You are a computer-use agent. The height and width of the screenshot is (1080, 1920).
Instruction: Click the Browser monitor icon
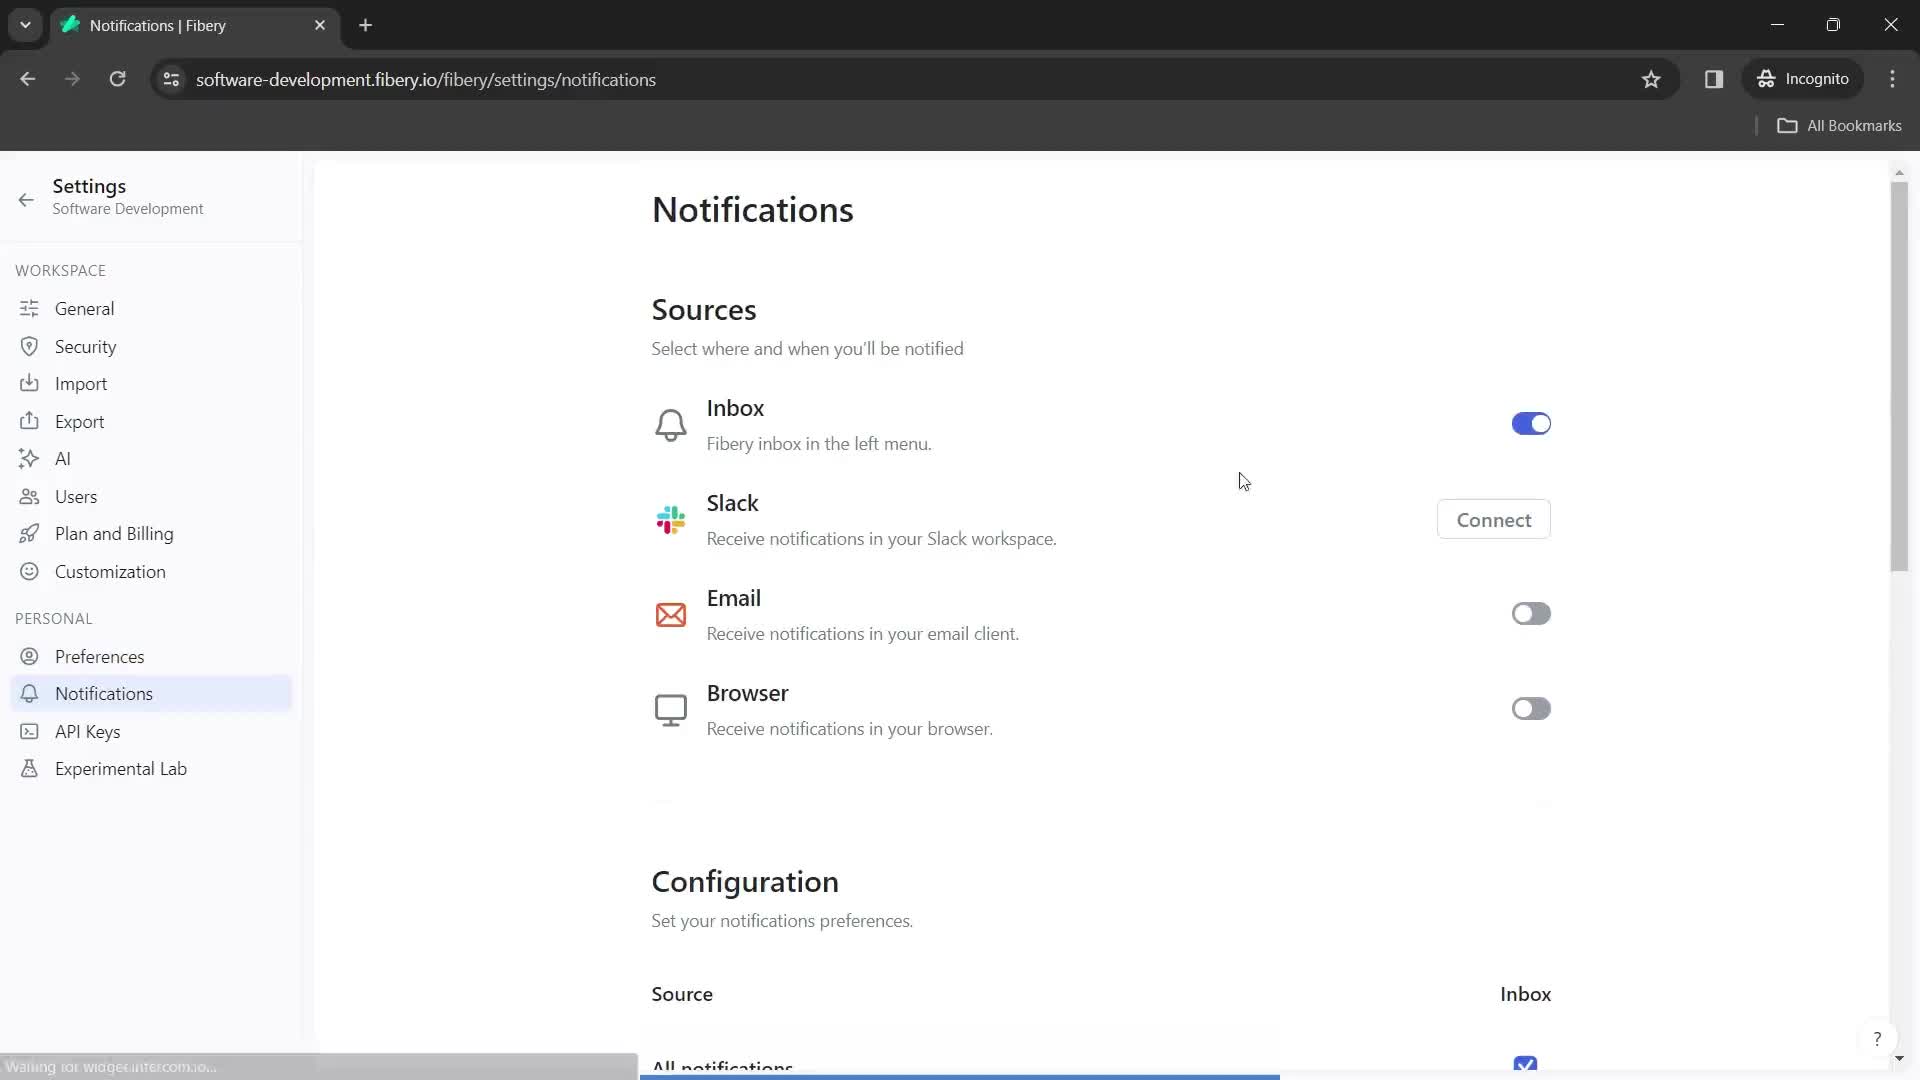coord(670,709)
